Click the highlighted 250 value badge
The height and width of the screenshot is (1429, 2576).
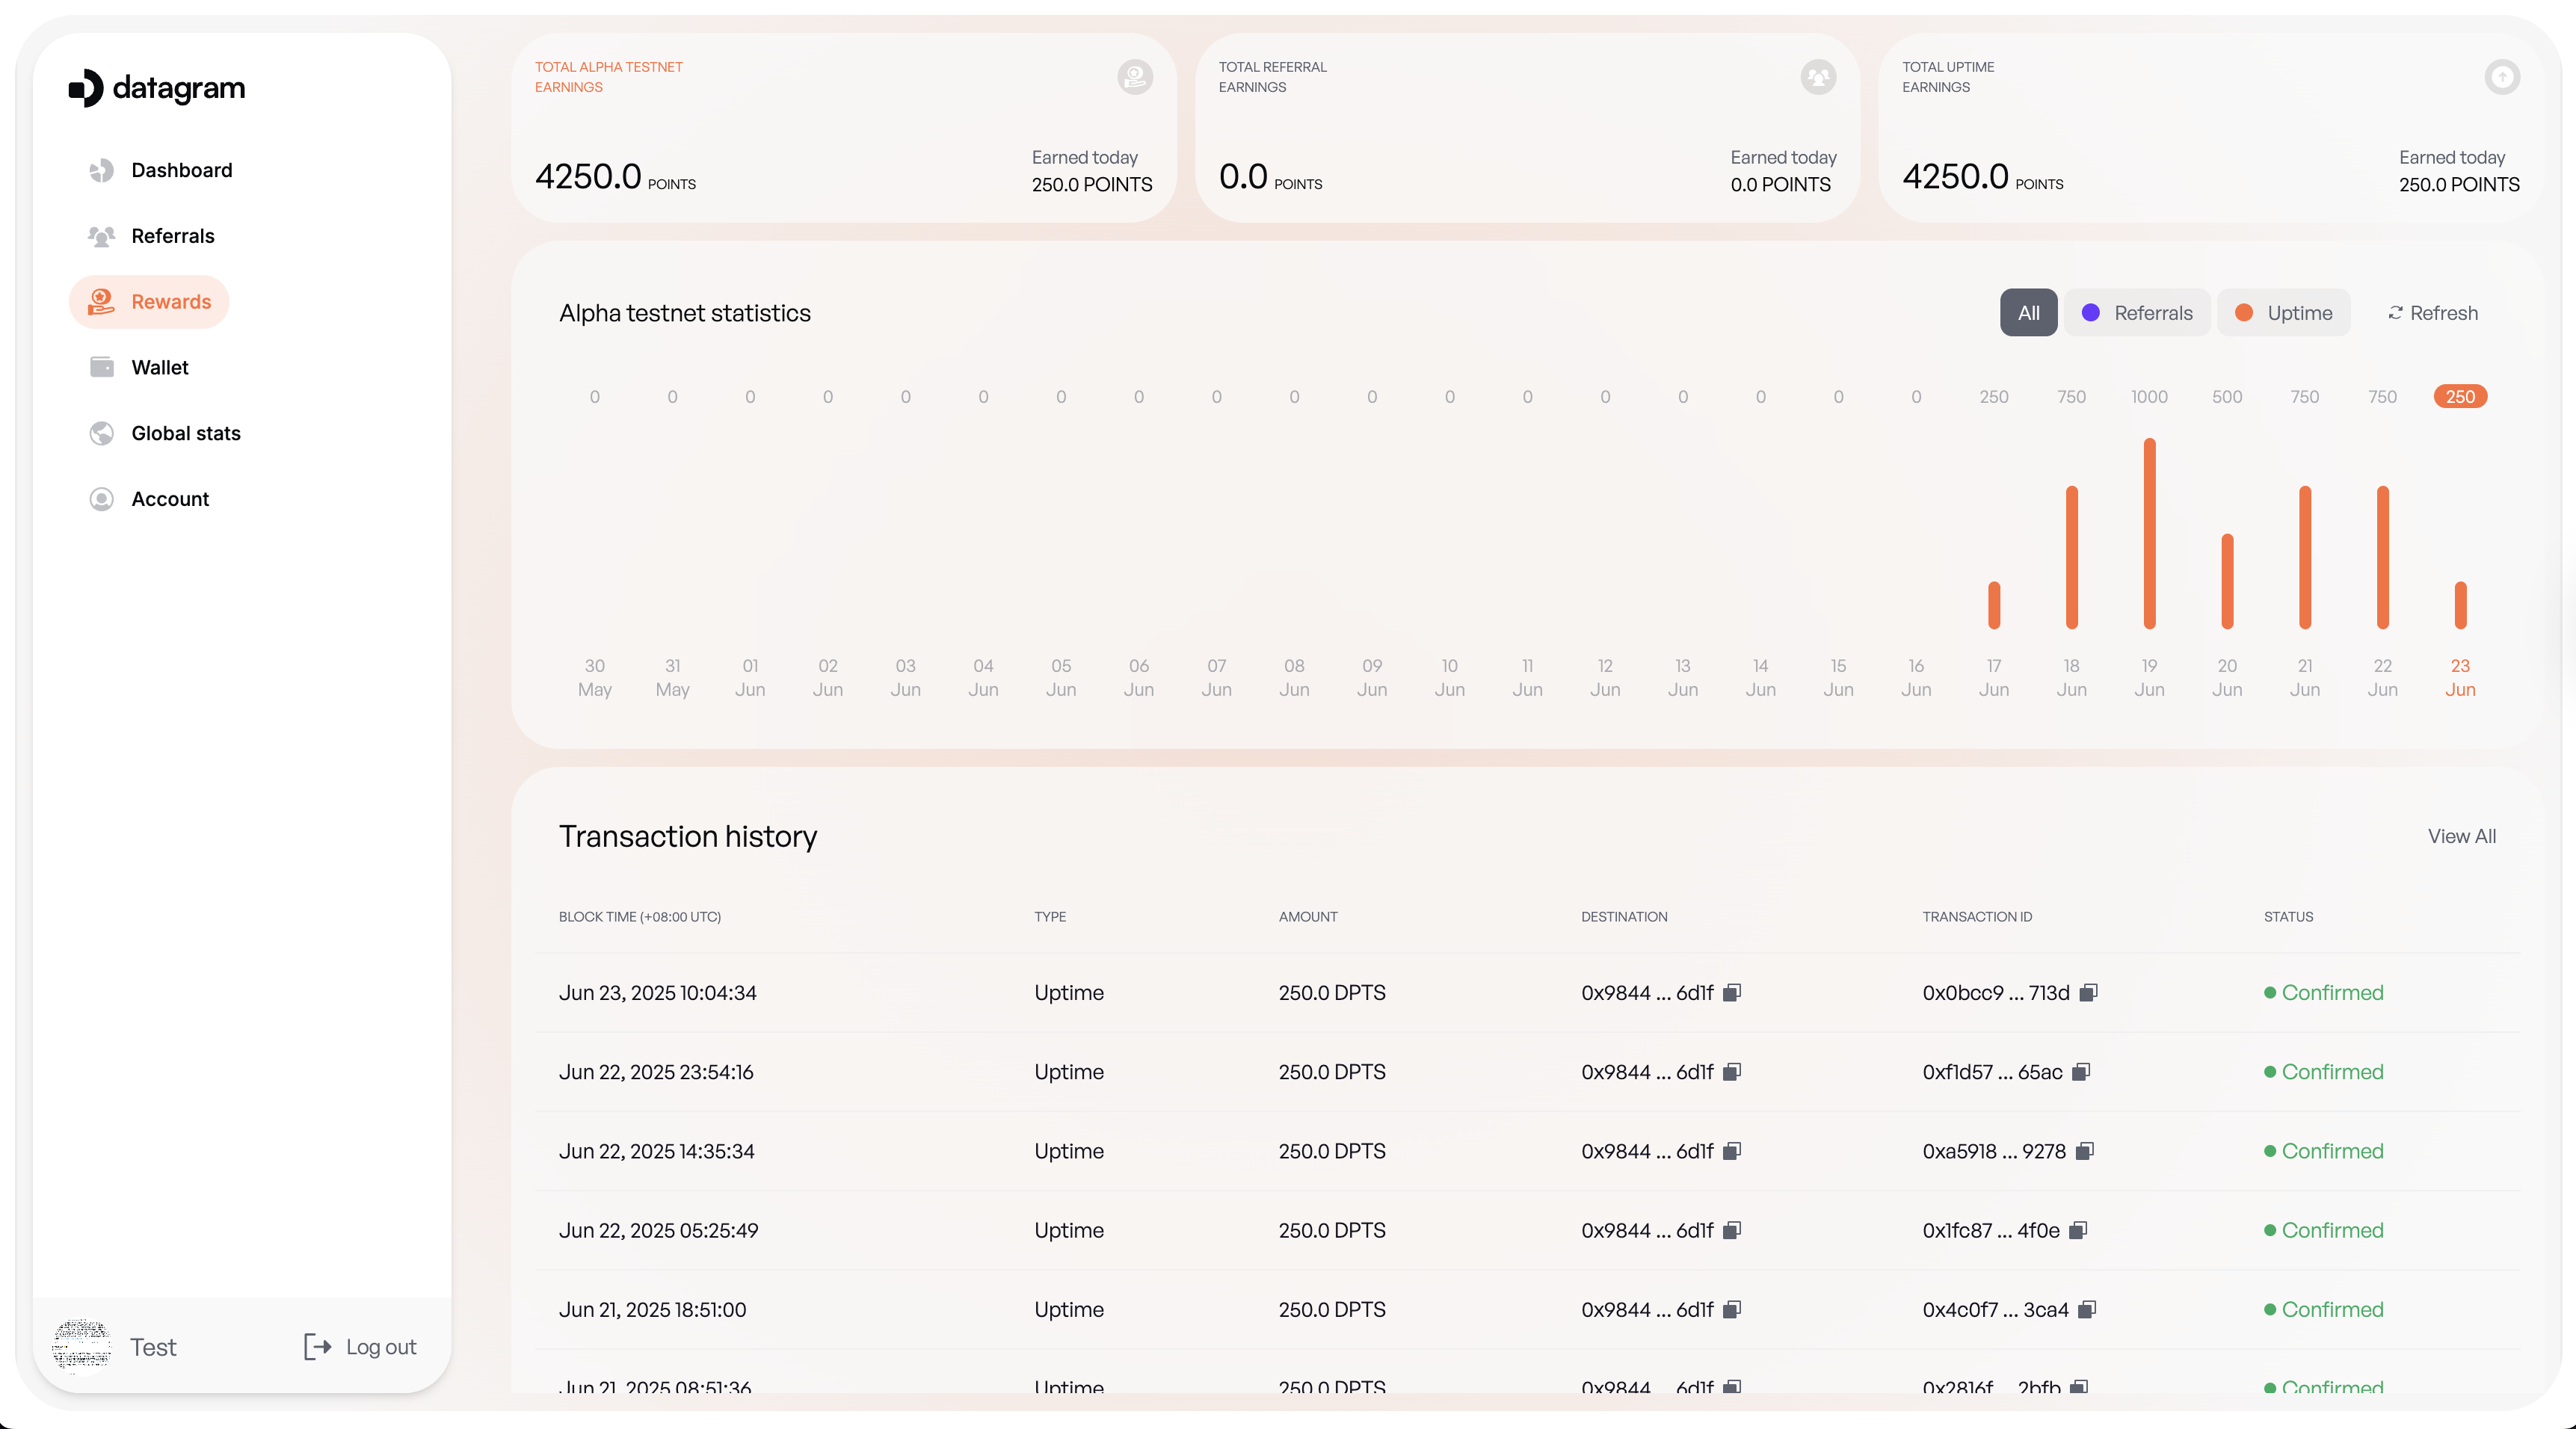pyautogui.click(x=2460, y=397)
